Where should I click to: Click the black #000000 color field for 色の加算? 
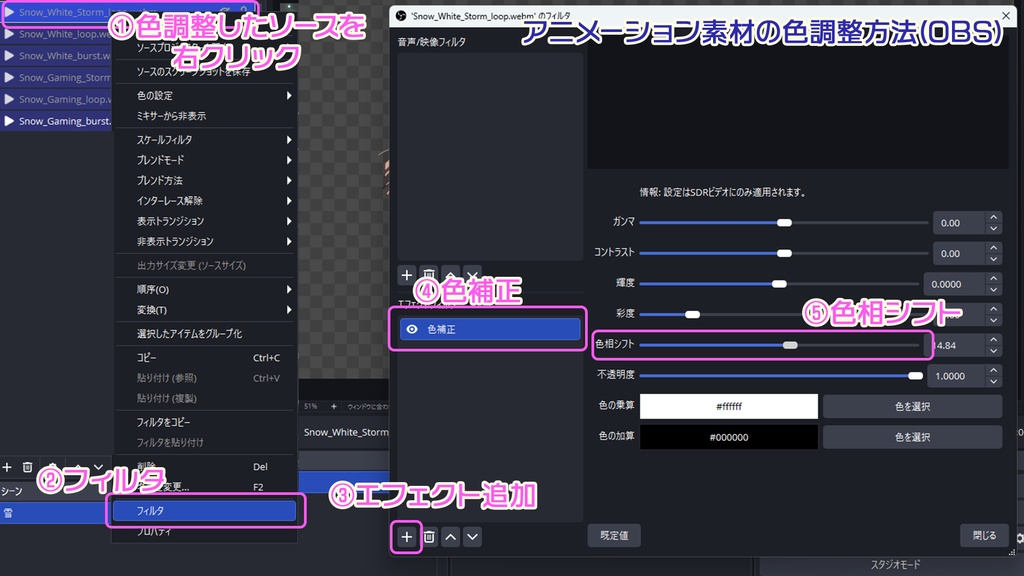click(729, 437)
